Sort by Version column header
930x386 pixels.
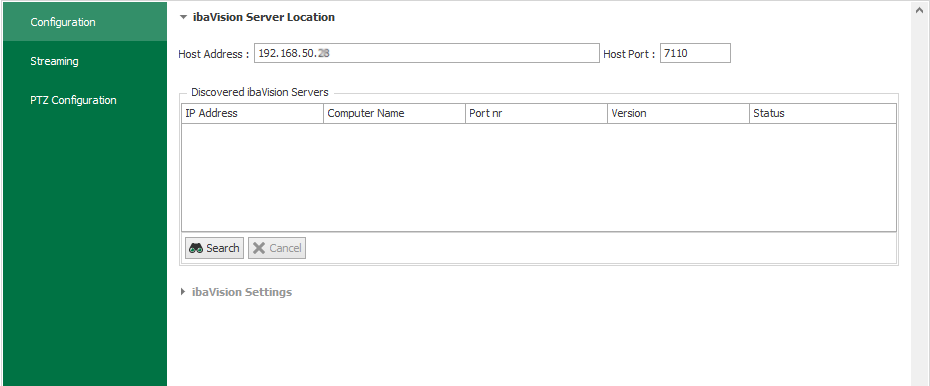click(x=678, y=113)
